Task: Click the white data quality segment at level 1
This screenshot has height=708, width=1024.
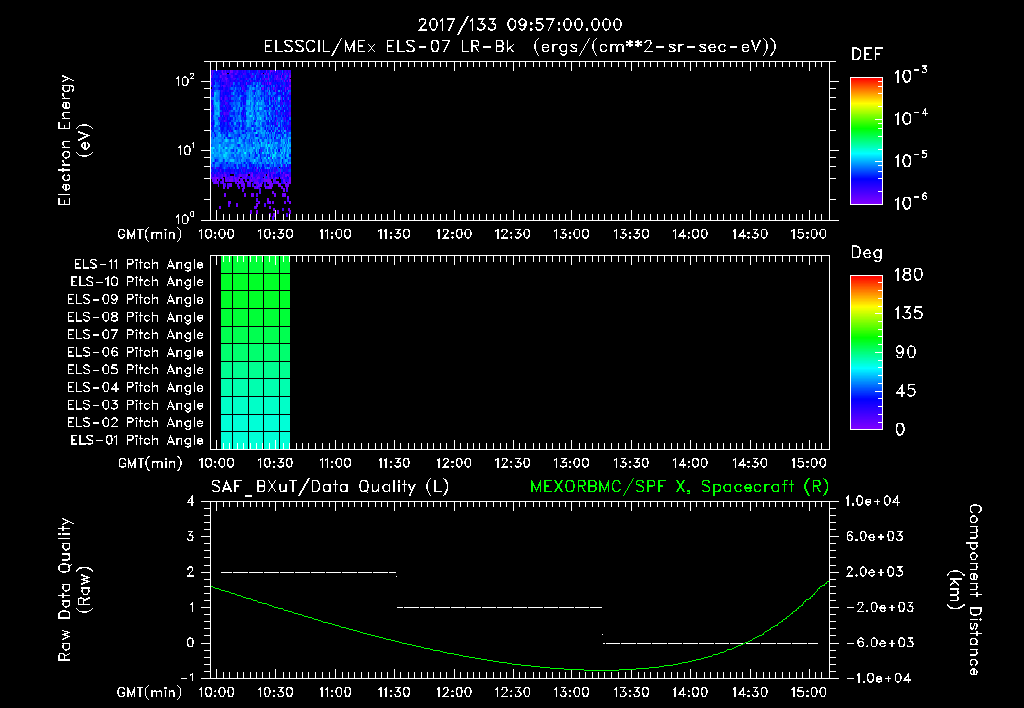Action: 500,607
